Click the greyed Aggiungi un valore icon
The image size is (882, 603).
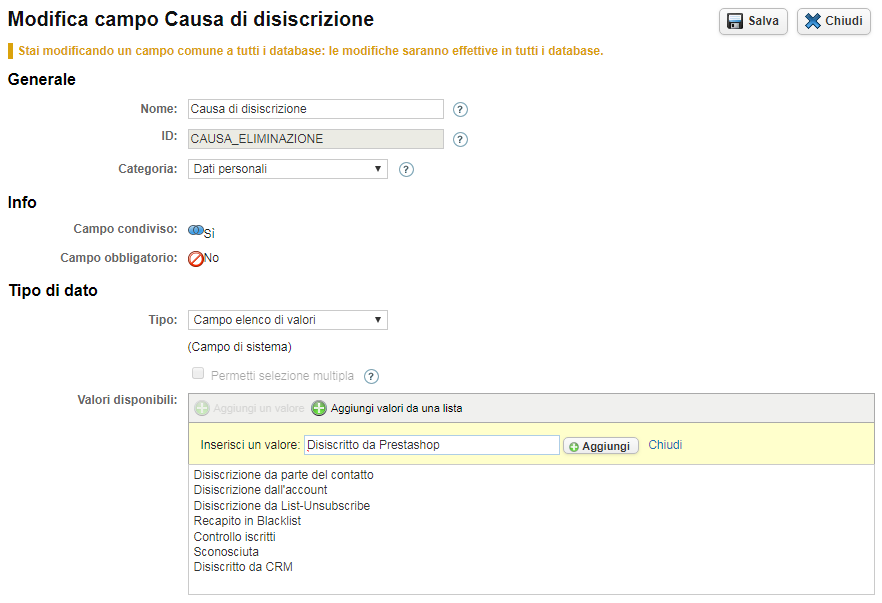point(202,408)
